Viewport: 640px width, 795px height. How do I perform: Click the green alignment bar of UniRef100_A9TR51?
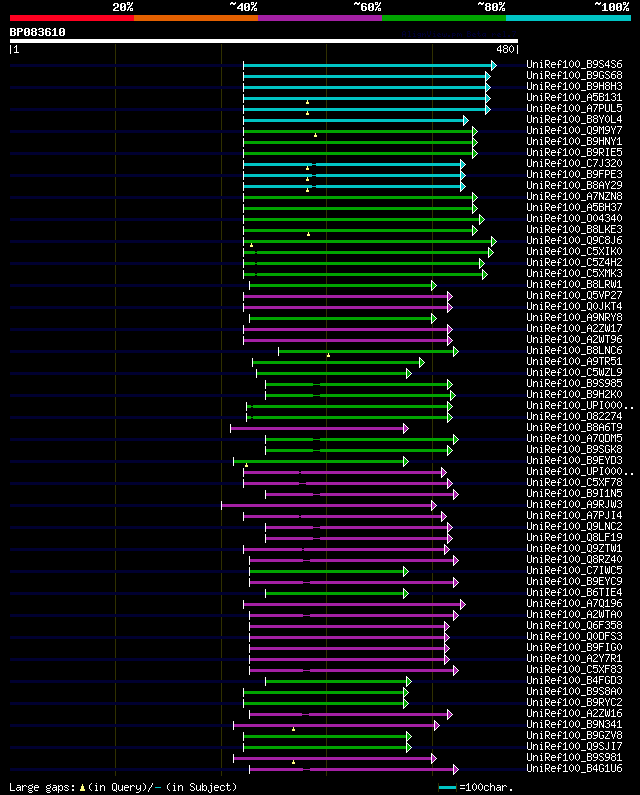click(x=338, y=363)
